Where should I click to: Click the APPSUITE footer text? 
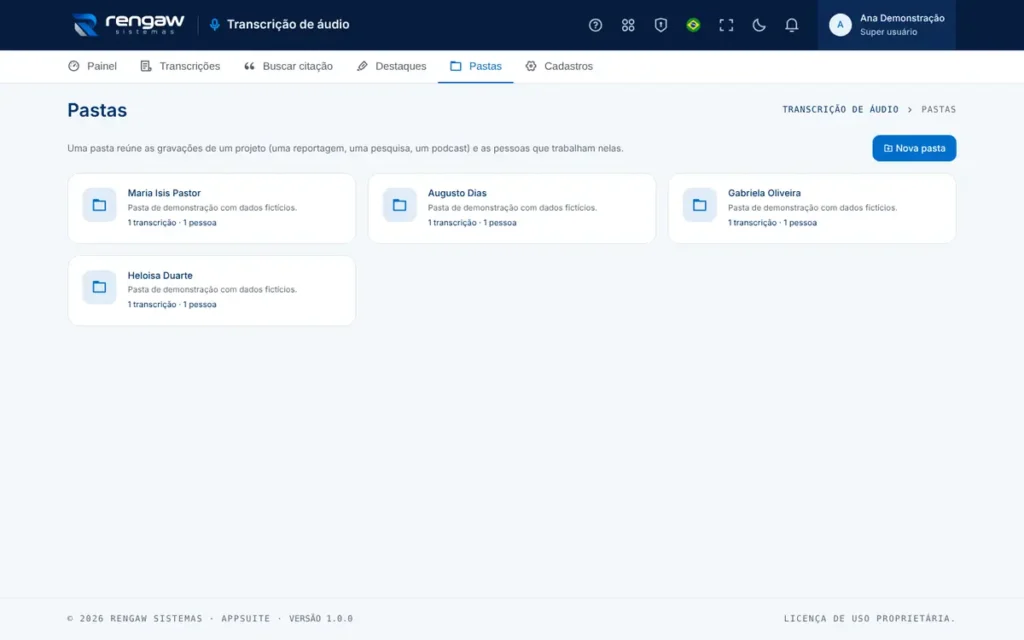tap(246, 618)
